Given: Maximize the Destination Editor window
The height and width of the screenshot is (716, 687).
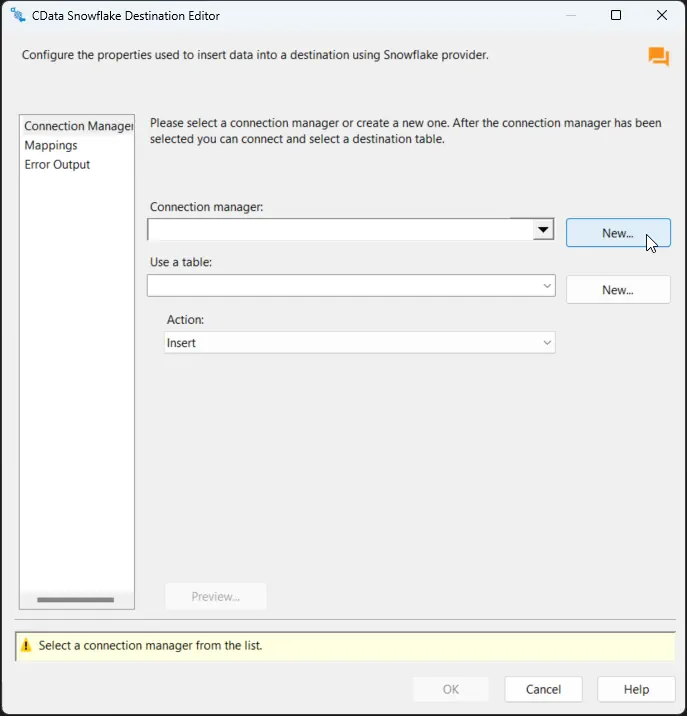Looking at the screenshot, I should pos(616,15).
